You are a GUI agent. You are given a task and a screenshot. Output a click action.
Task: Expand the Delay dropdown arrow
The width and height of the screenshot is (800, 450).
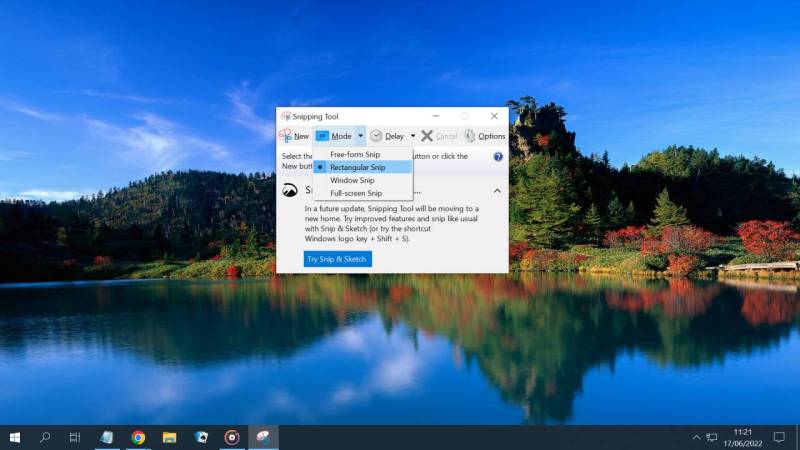[x=413, y=136]
